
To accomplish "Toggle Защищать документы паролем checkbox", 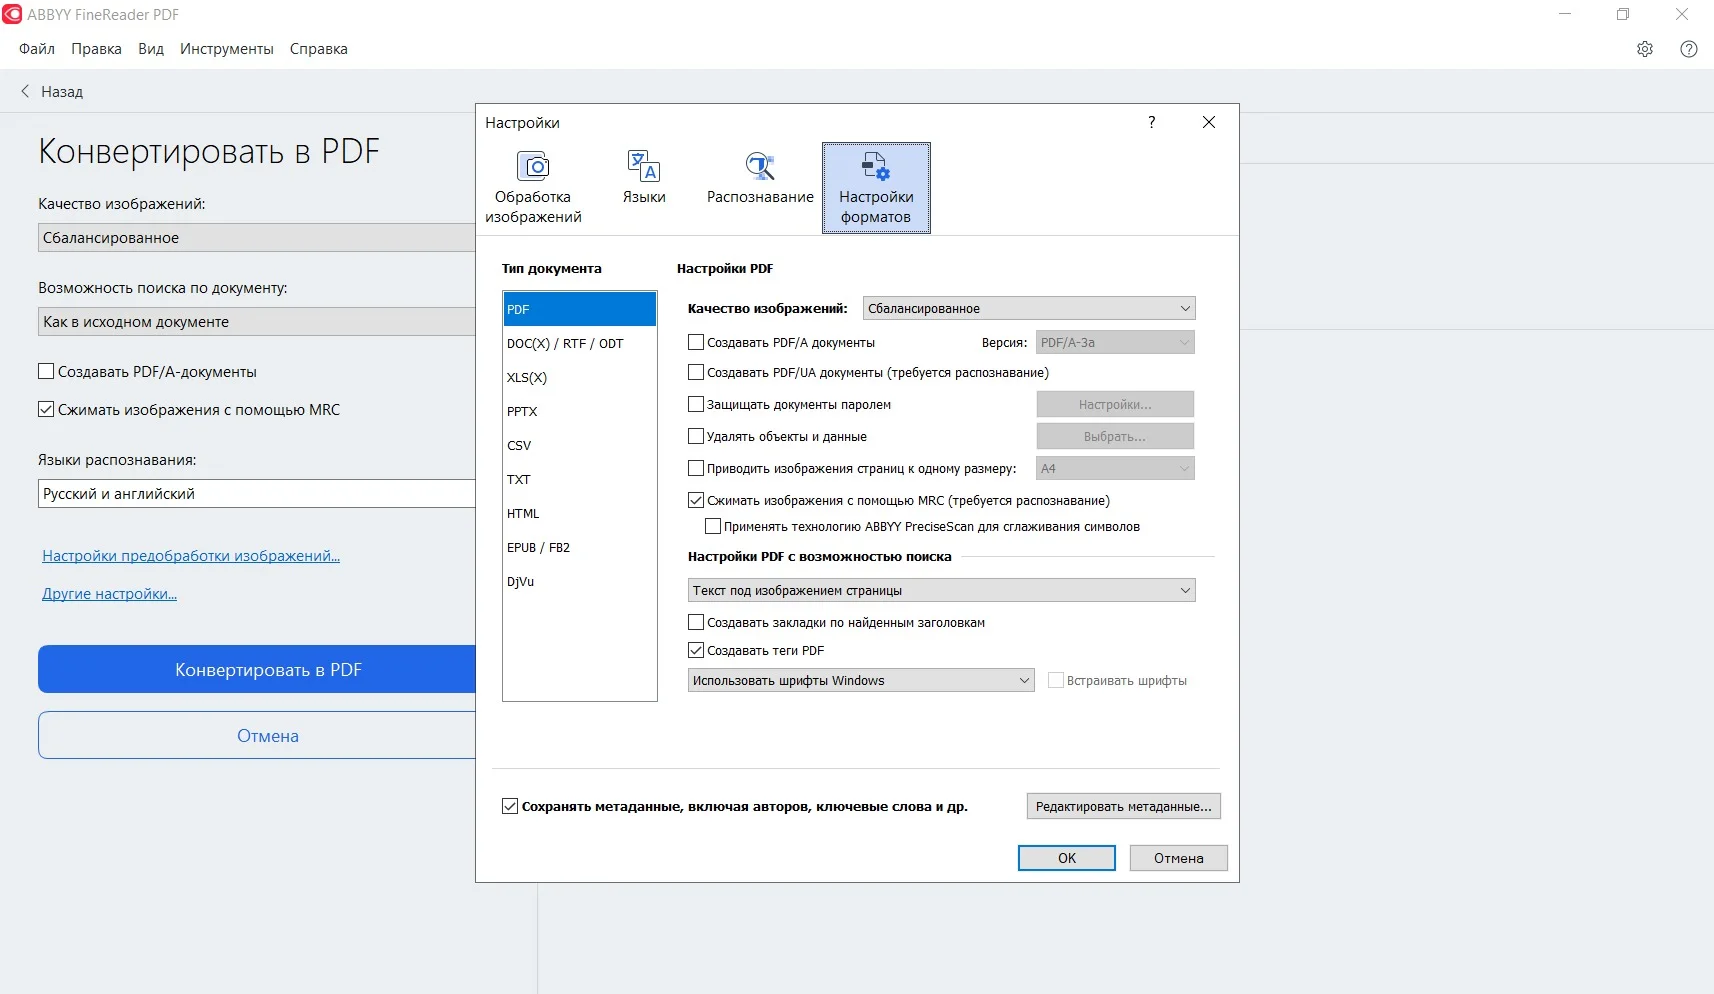I will (696, 404).
